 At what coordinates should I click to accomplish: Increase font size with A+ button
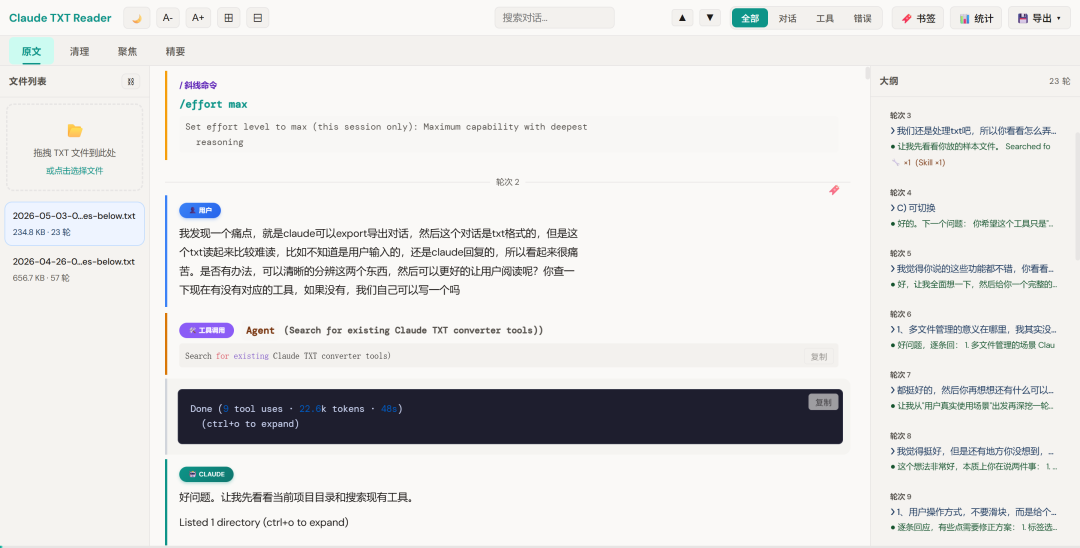tap(198, 18)
